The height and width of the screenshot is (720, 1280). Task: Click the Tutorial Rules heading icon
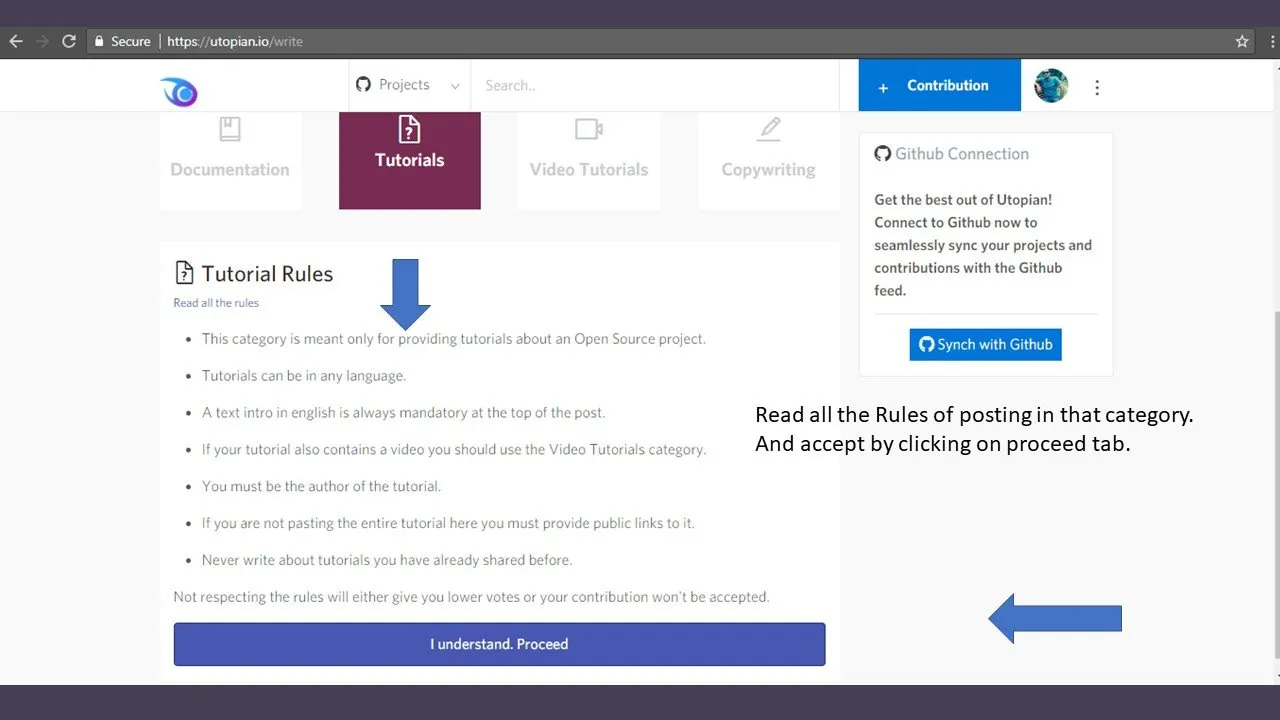click(184, 273)
